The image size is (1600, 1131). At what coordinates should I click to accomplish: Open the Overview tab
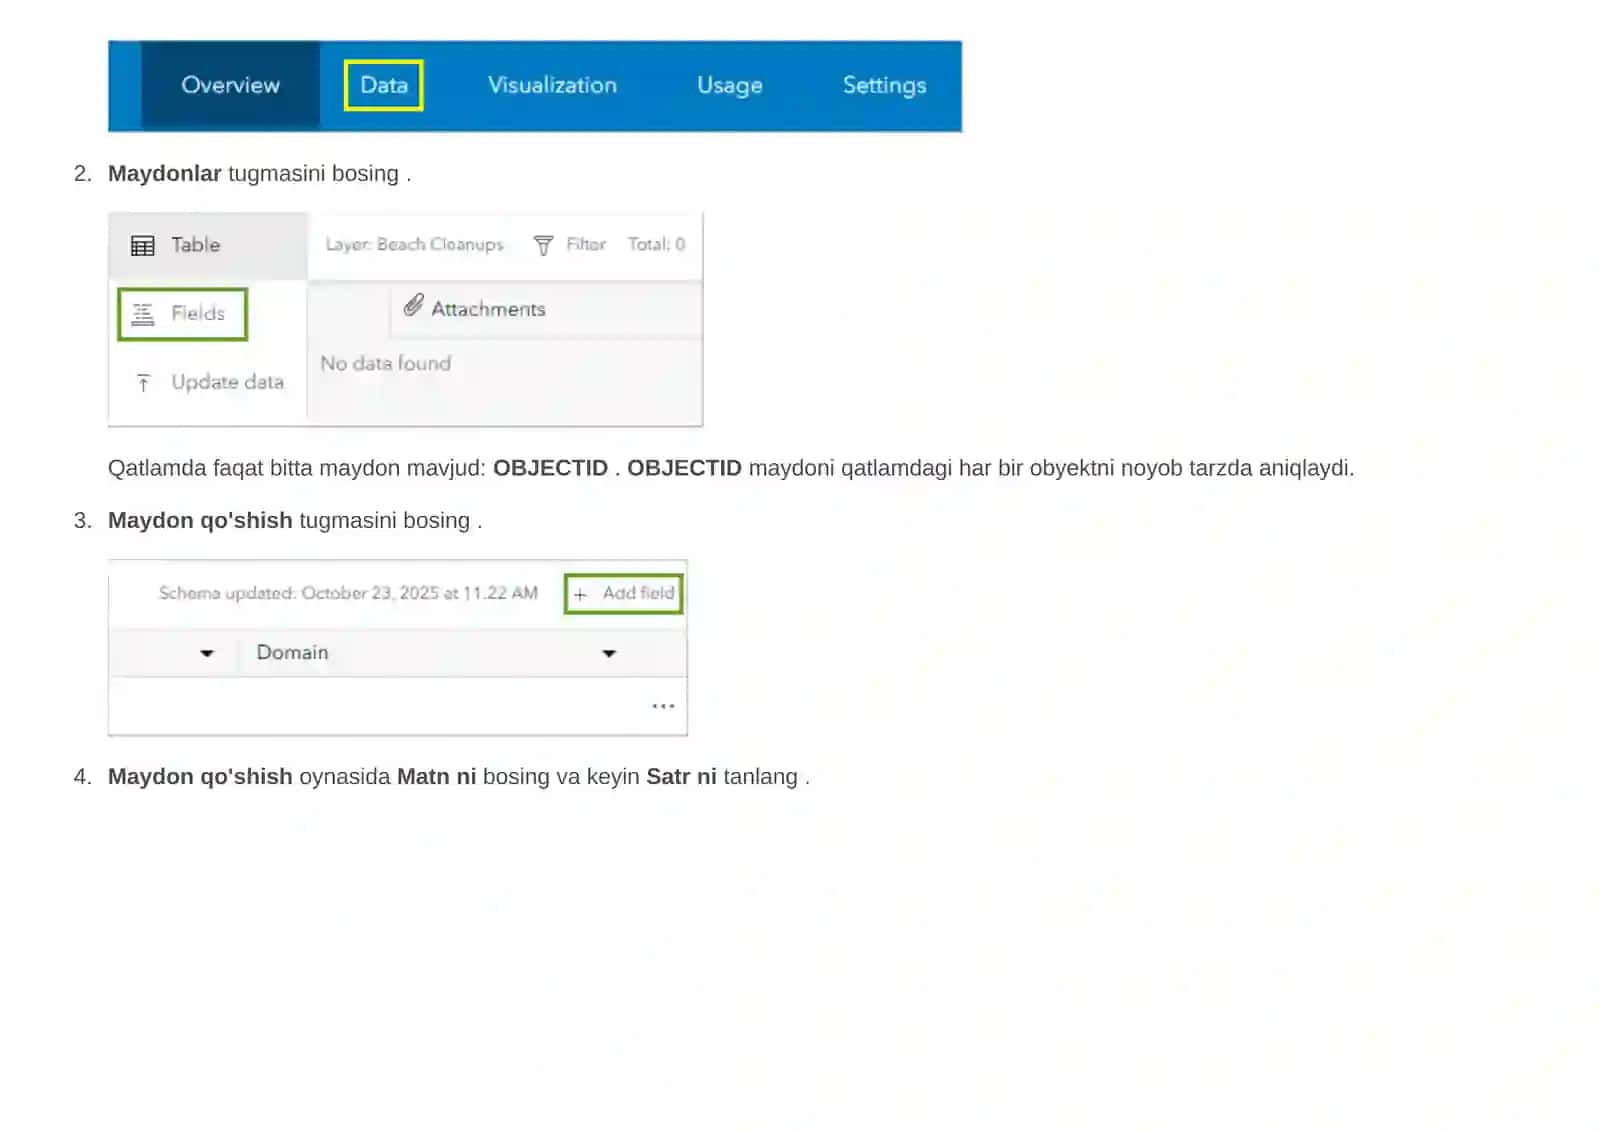230,85
